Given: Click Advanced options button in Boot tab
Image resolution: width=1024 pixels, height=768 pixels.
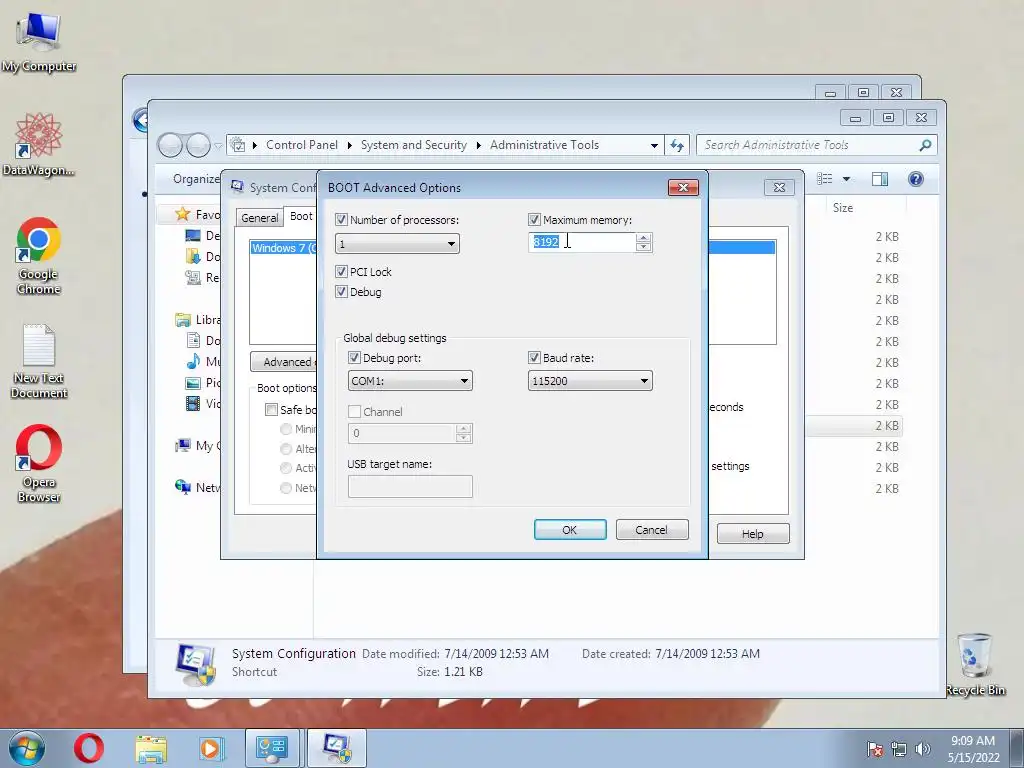Looking at the screenshot, I should [x=284, y=362].
